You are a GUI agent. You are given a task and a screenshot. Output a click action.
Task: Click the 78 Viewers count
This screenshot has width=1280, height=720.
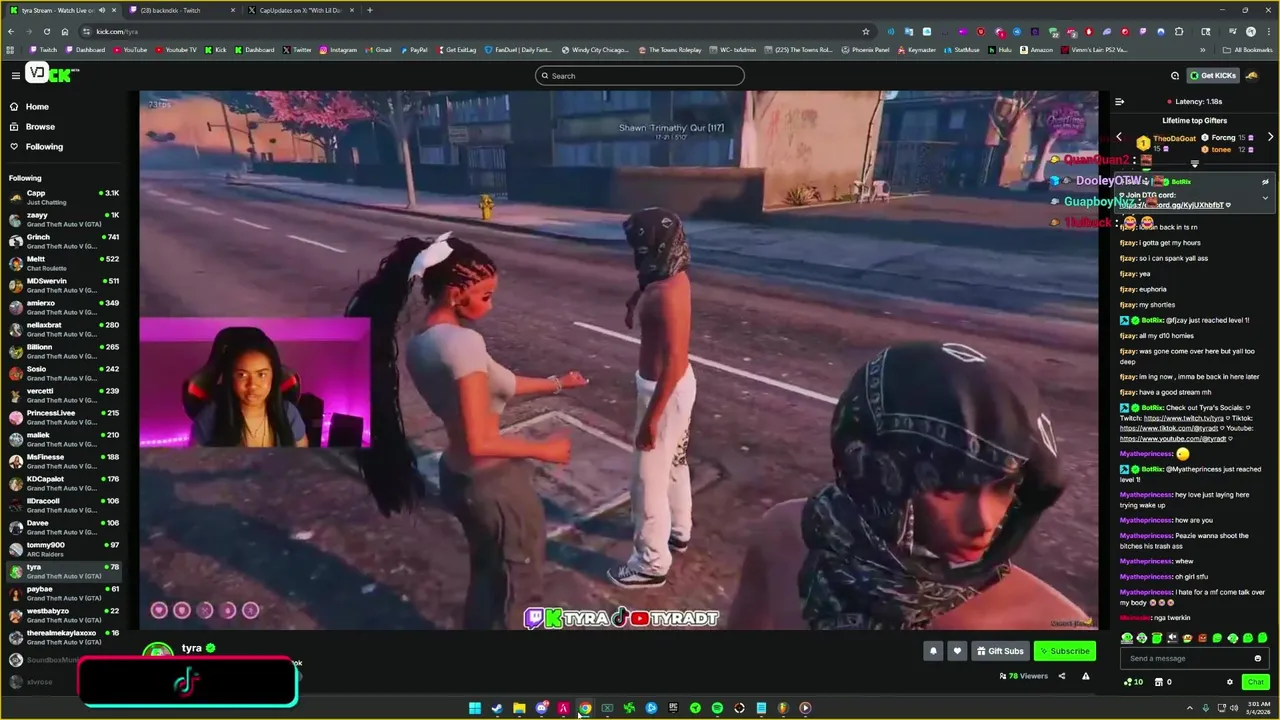click(x=1023, y=676)
